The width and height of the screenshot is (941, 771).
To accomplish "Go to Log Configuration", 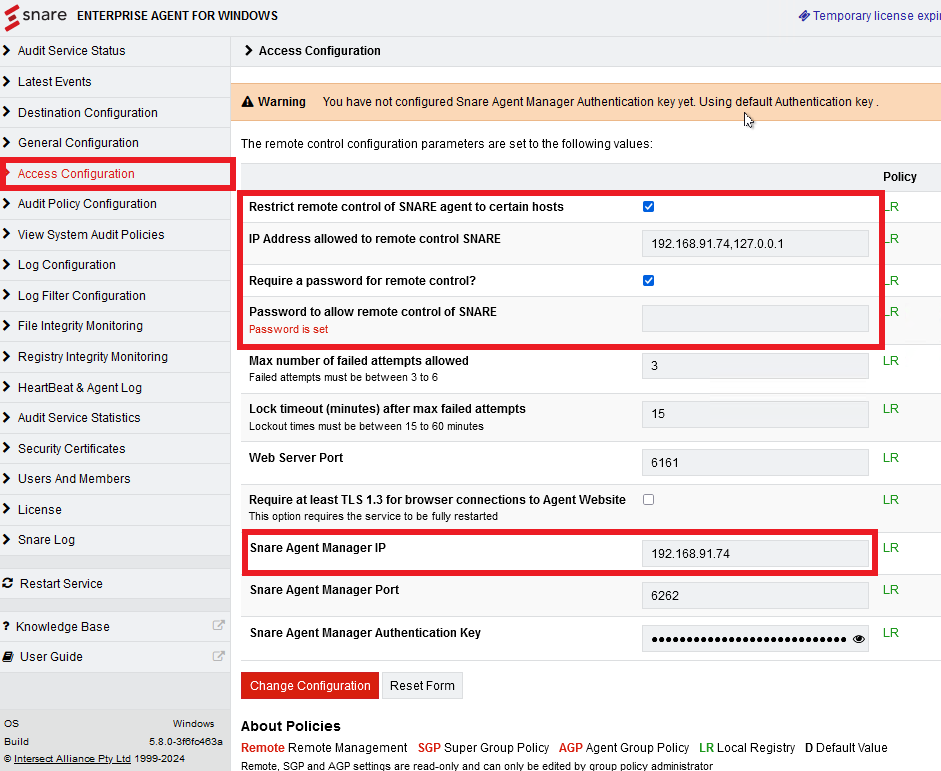I will click(67, 265).
